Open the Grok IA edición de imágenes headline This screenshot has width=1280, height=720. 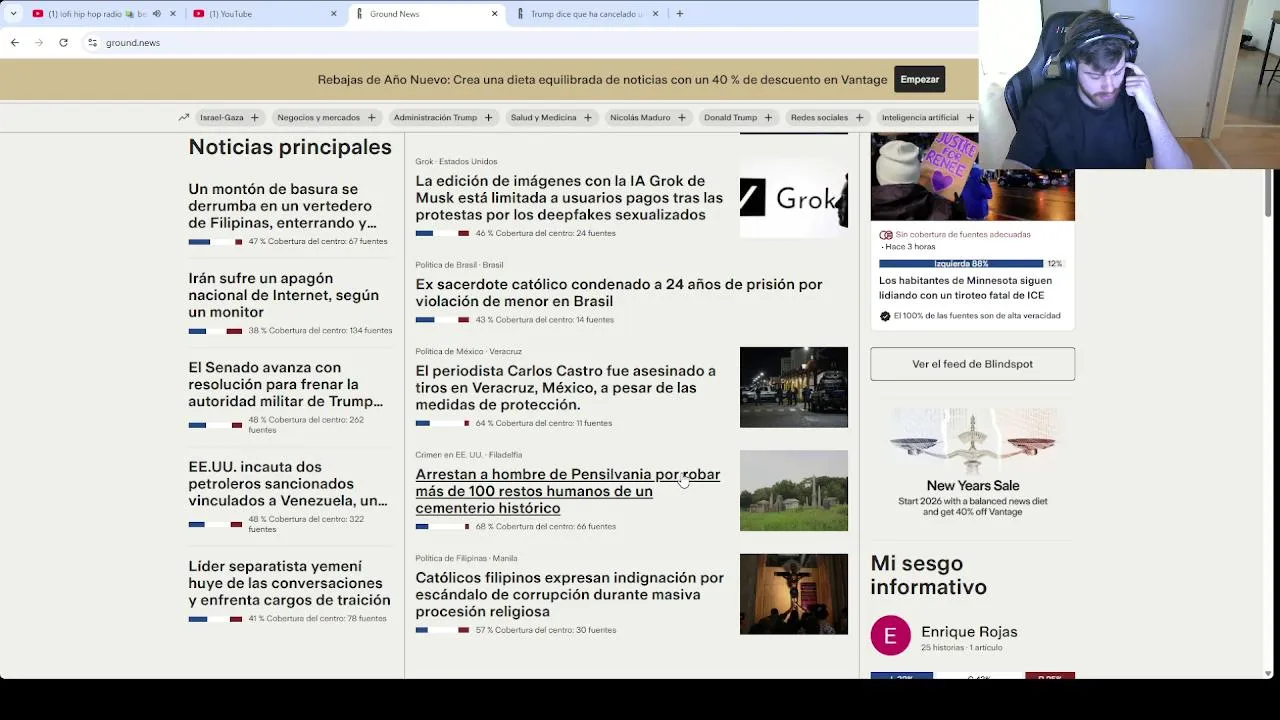pos(569,198)
